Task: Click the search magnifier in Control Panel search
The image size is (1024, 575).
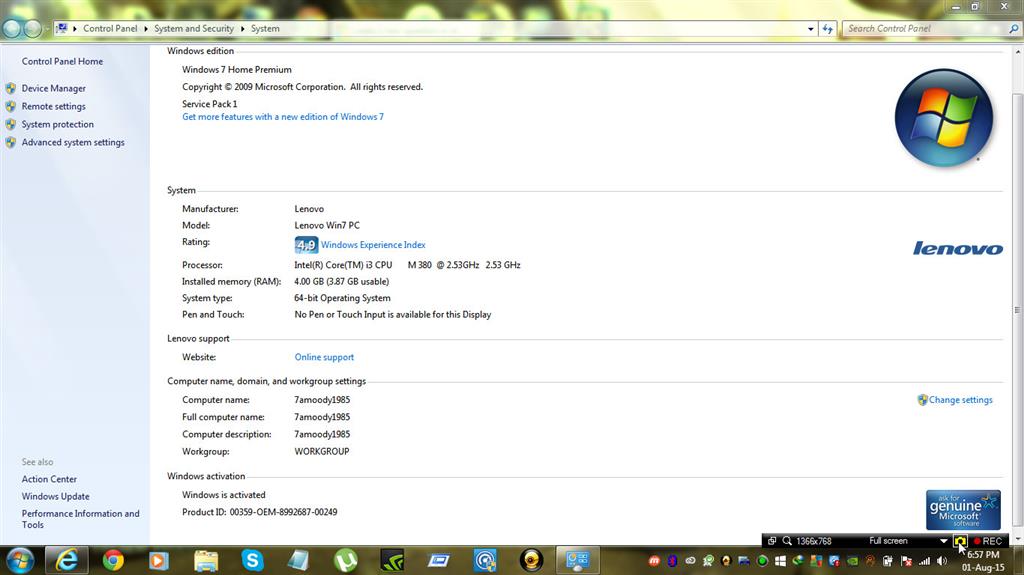Action: point(1014,29)
